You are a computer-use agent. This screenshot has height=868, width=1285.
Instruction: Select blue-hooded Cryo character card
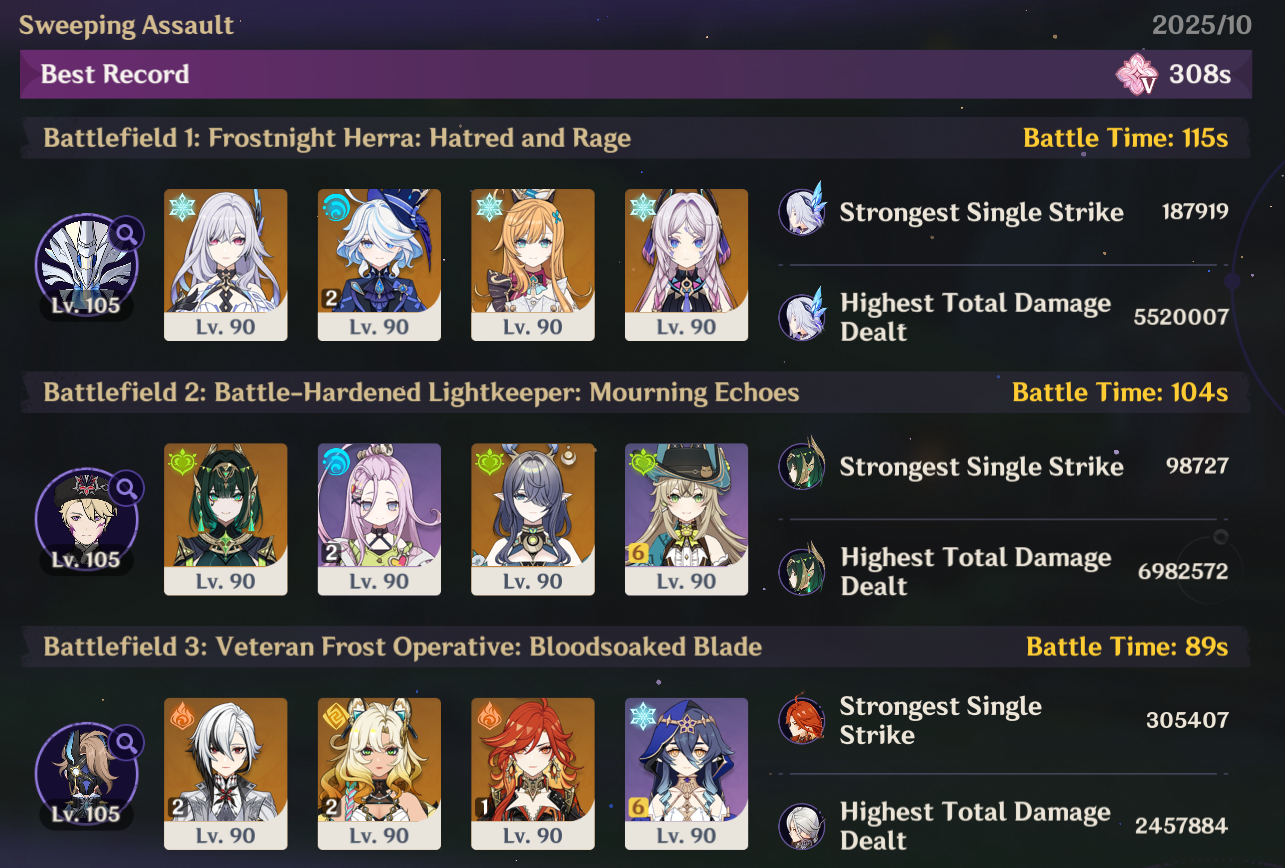tap(687, 774)
